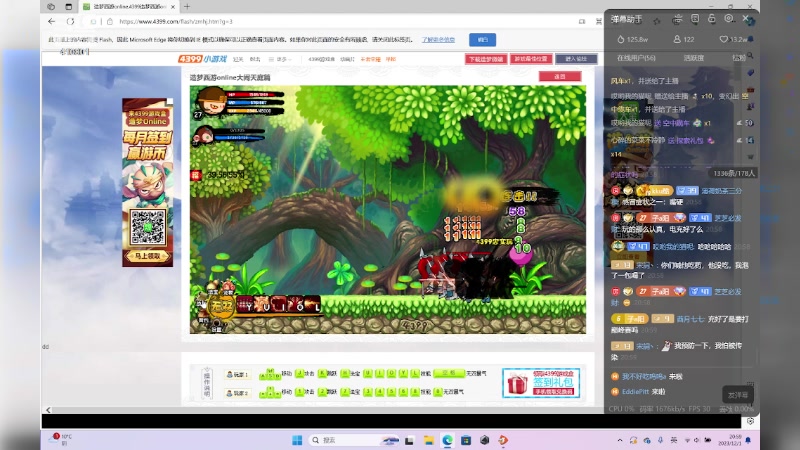This screenshot has width=800, height=450.
Task: Close the 弹幕助手 panel
Action: point(745,18)
